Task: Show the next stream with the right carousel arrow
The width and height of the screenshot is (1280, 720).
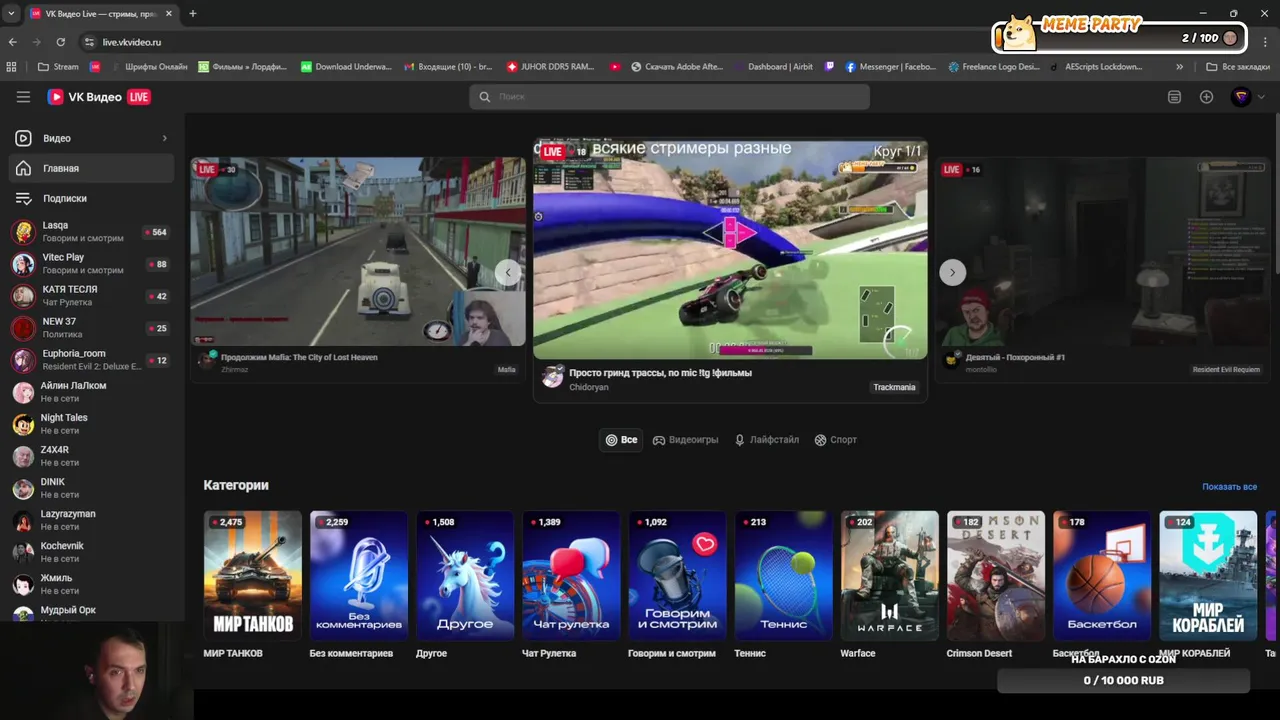Action: (x=952, y=272)
